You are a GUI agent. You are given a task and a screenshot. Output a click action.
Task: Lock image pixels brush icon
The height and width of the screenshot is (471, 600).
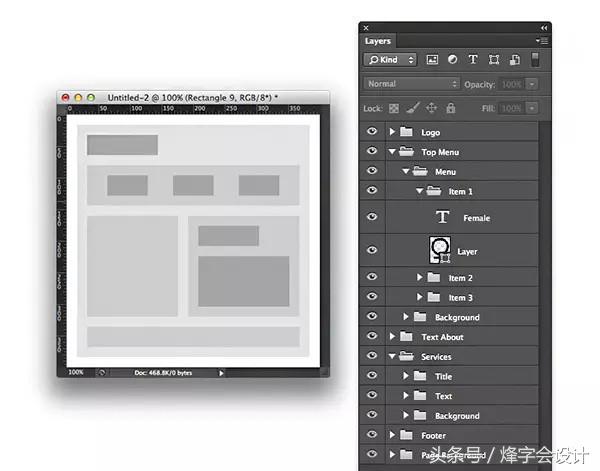click(413, 108)
